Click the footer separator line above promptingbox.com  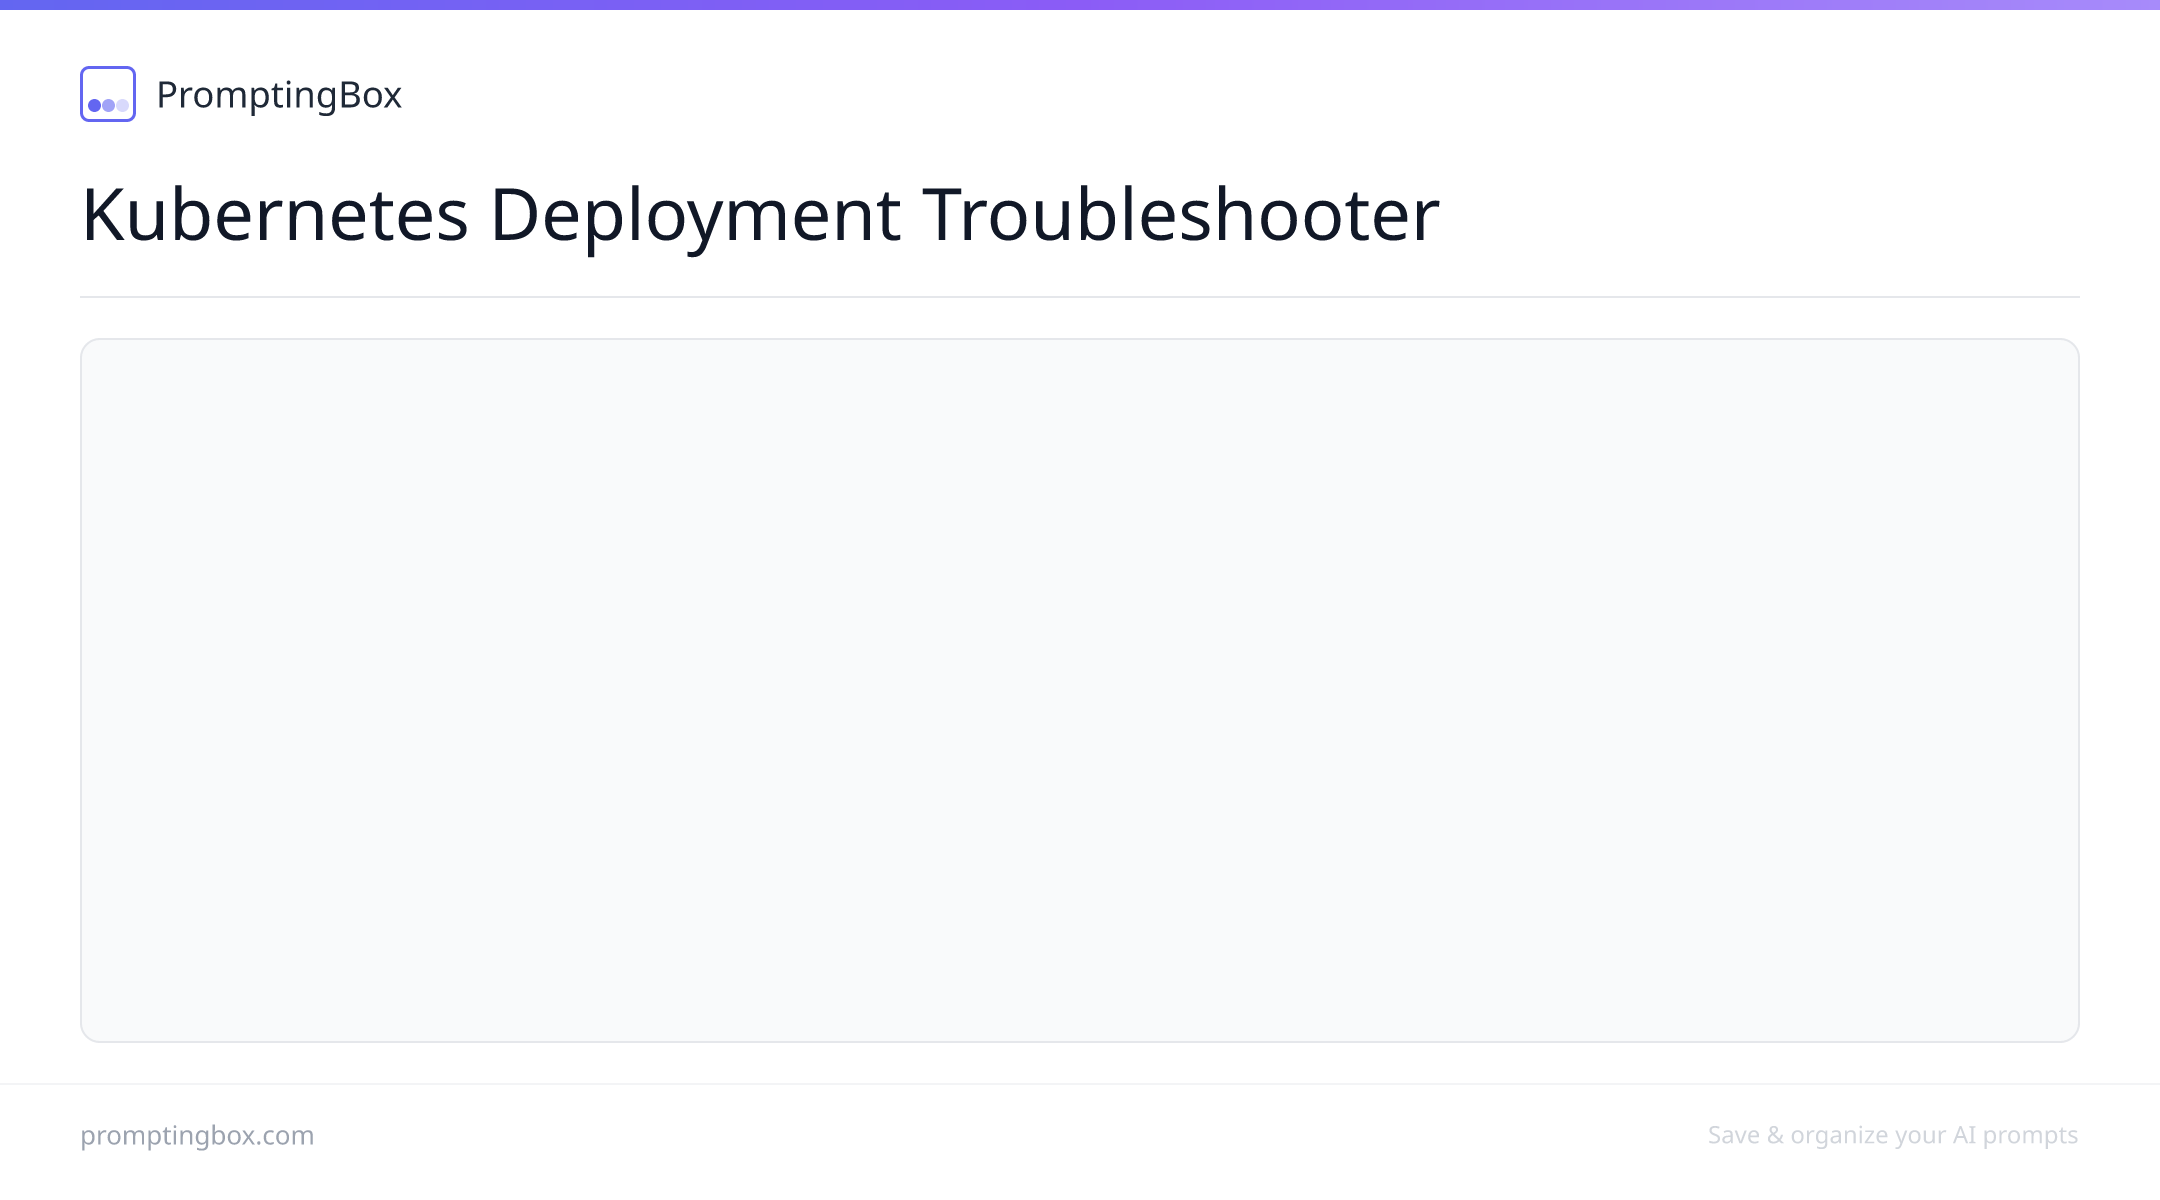[1080, 1084]
